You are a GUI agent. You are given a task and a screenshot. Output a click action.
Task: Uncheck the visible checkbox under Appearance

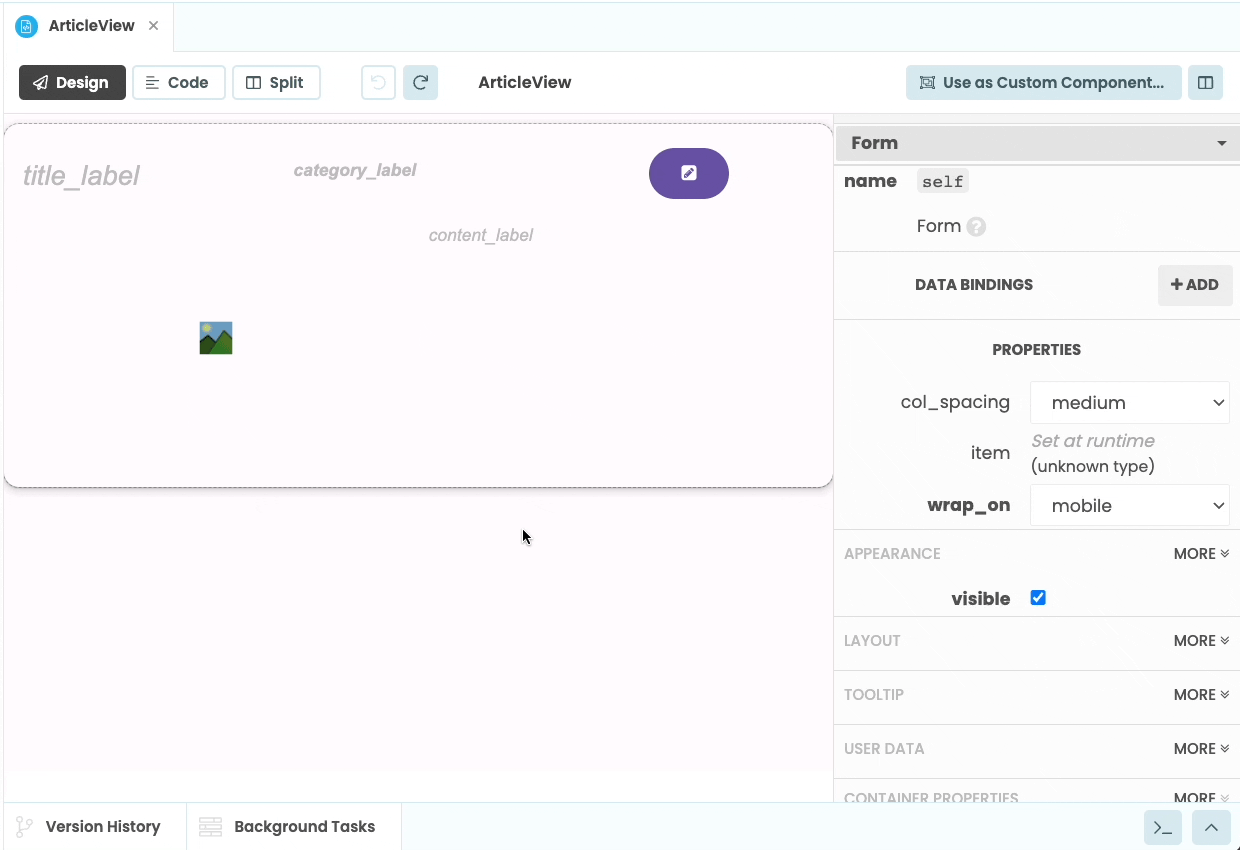click(x=1038, y=597)
